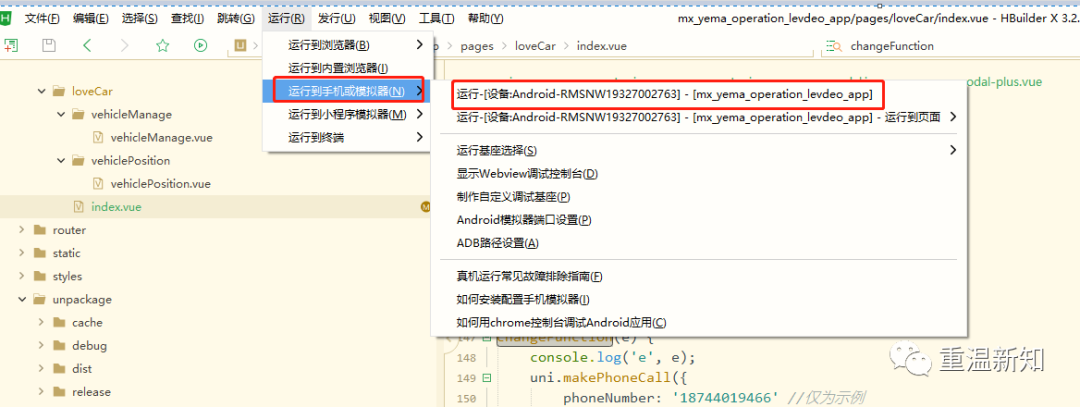Open the 查找(I) menu
The height and width of the screenshot is (407, 1080).
(x=187, y=19)
